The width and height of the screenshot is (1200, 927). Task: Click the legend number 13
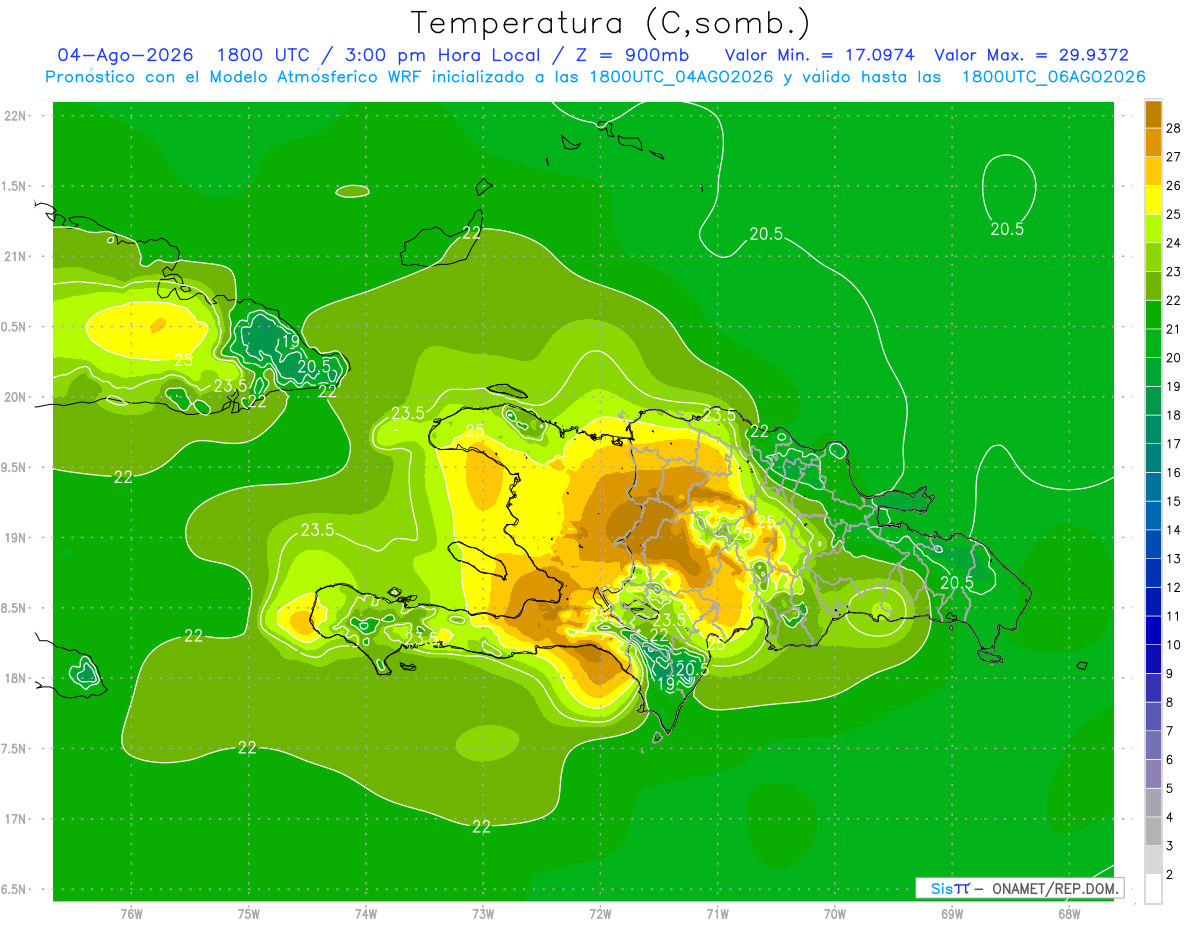pos(1174,558)
